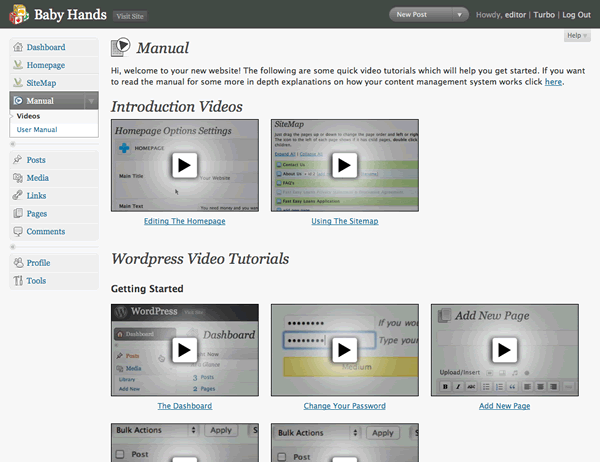
Task: Play the Using The Sitemap video
Action: pyautogui.click(x=344, y=165)
